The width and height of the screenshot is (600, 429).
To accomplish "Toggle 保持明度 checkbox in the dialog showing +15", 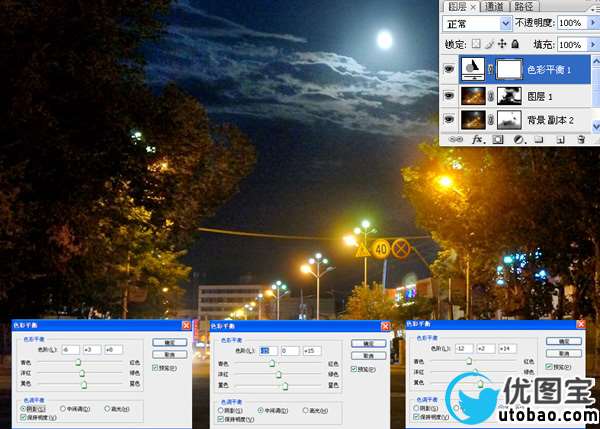I will [220, 419].
